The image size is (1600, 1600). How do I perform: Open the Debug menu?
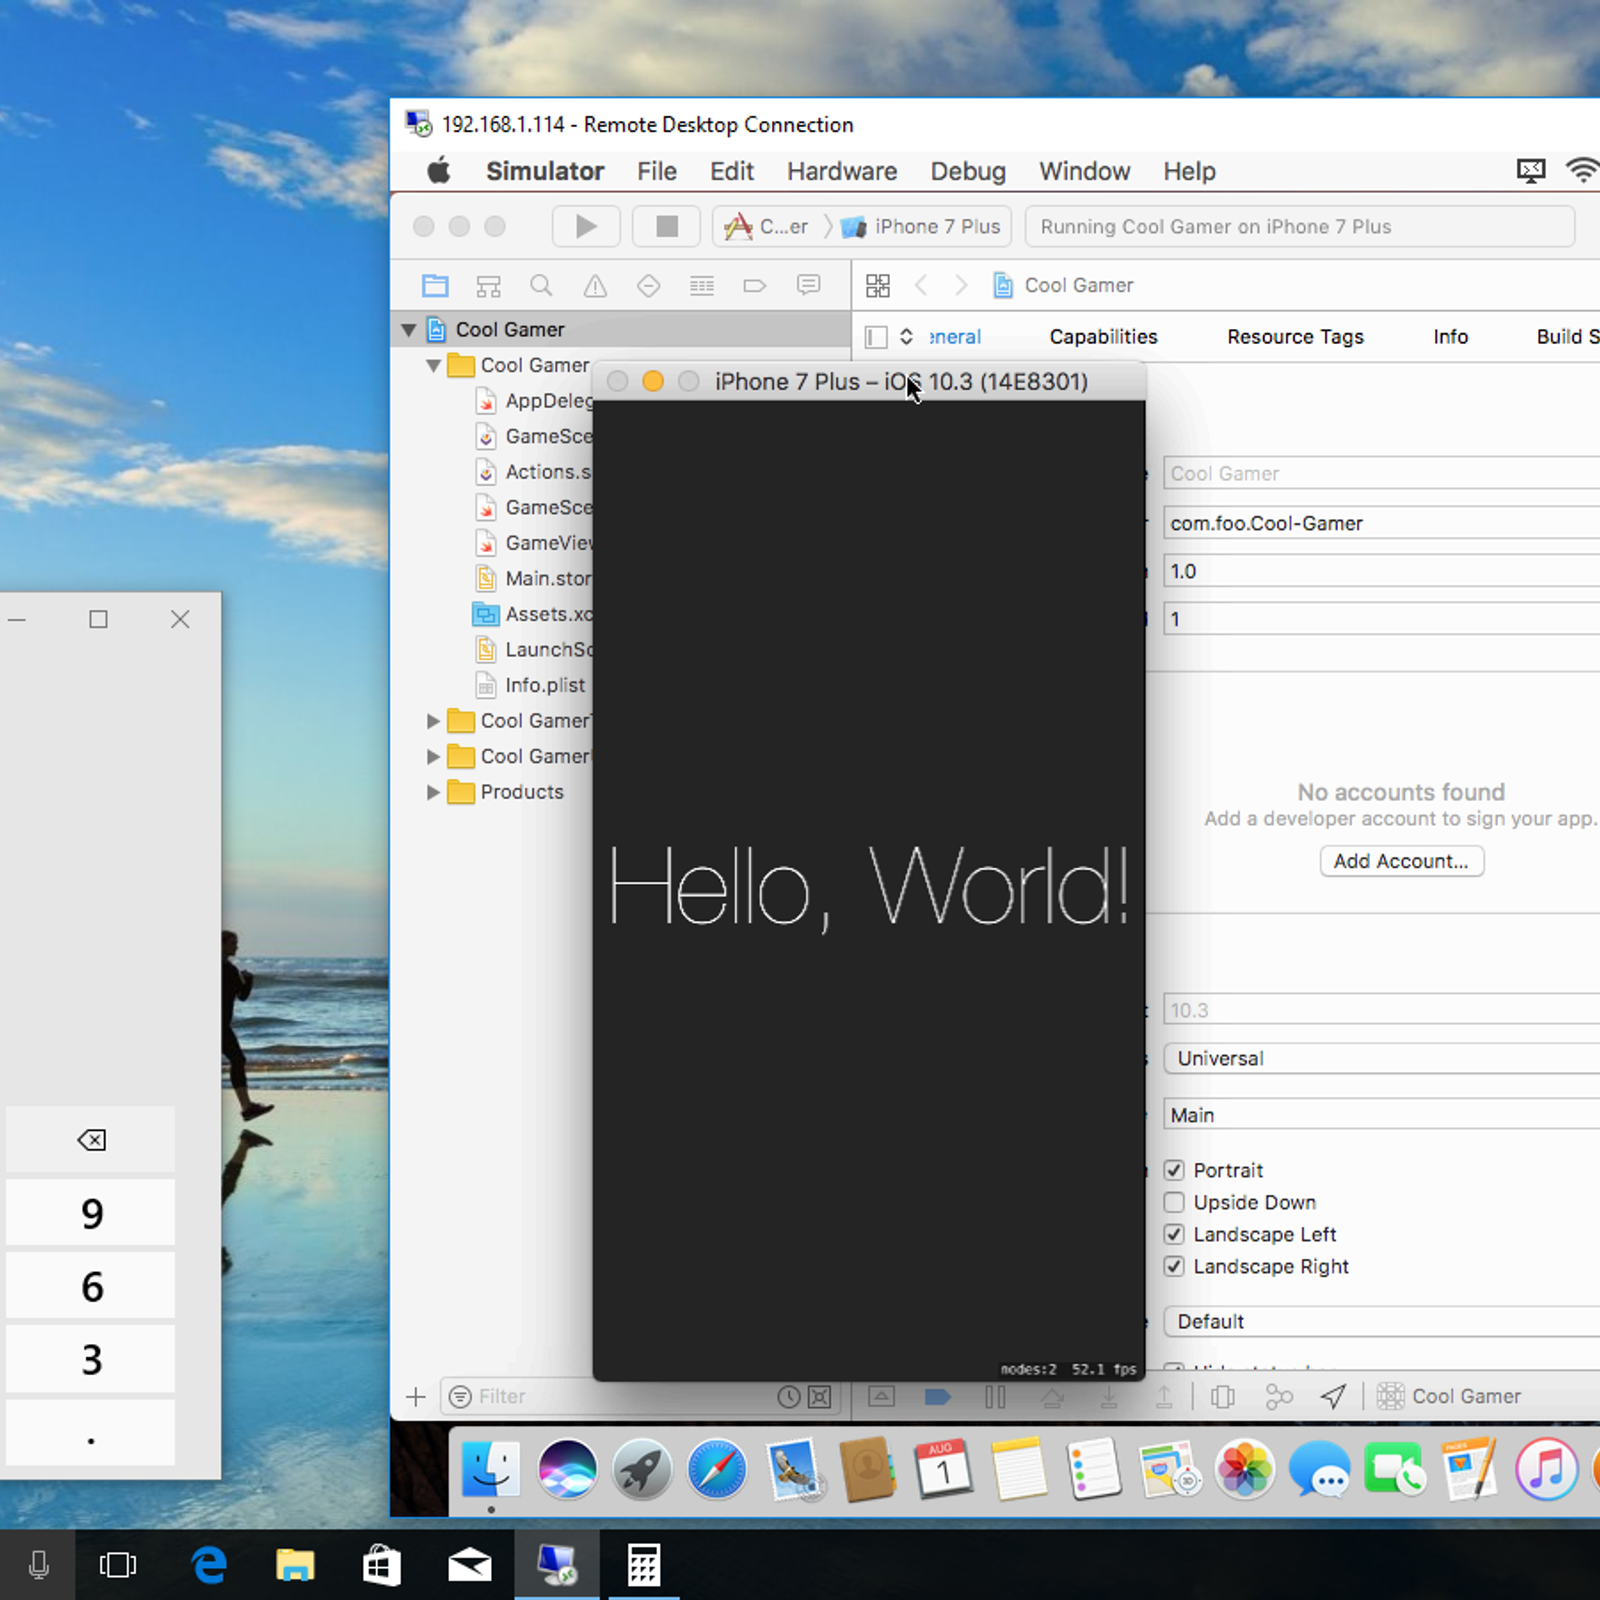click(x=968, y=171)
